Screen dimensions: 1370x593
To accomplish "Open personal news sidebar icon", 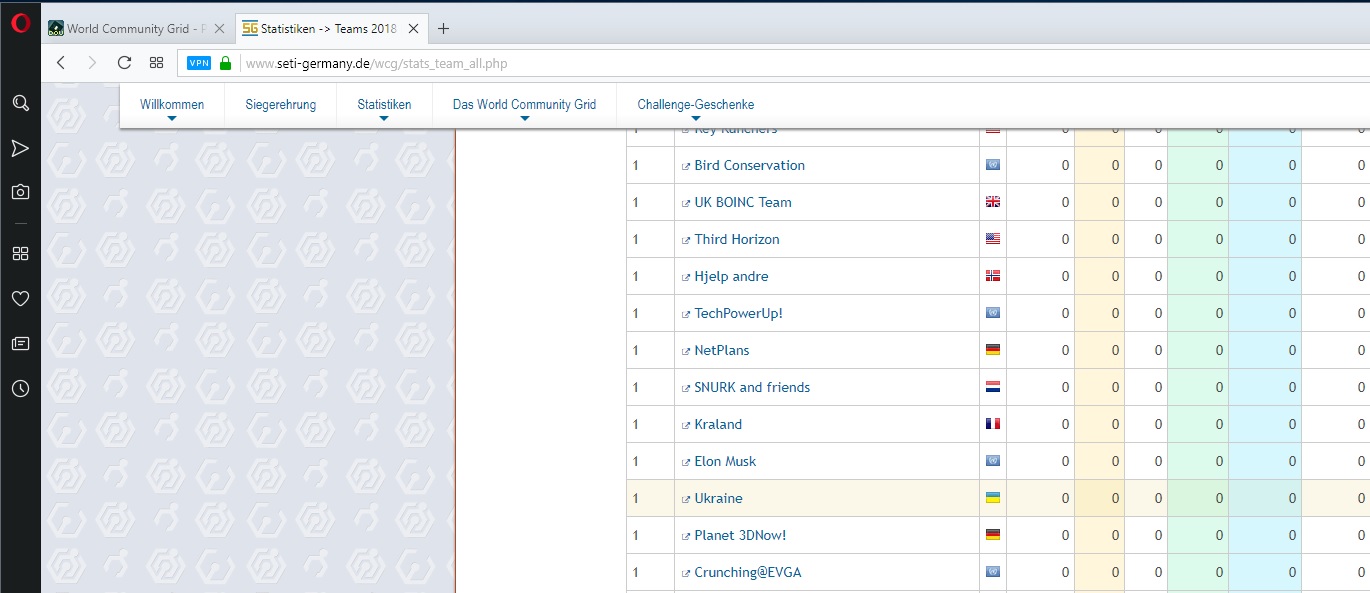I will (20, 343).
